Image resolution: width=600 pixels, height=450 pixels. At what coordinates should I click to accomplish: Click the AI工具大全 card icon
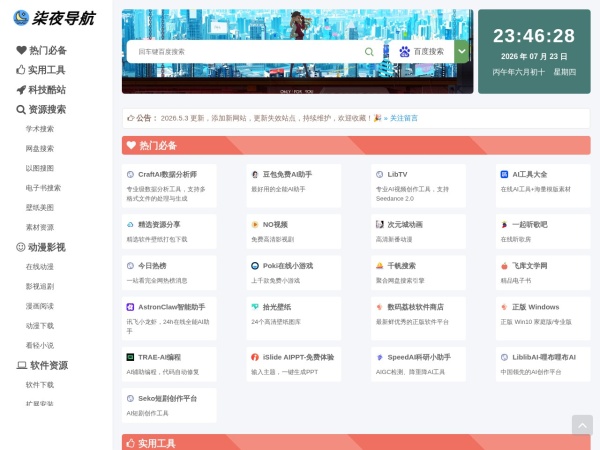(504, 174)
